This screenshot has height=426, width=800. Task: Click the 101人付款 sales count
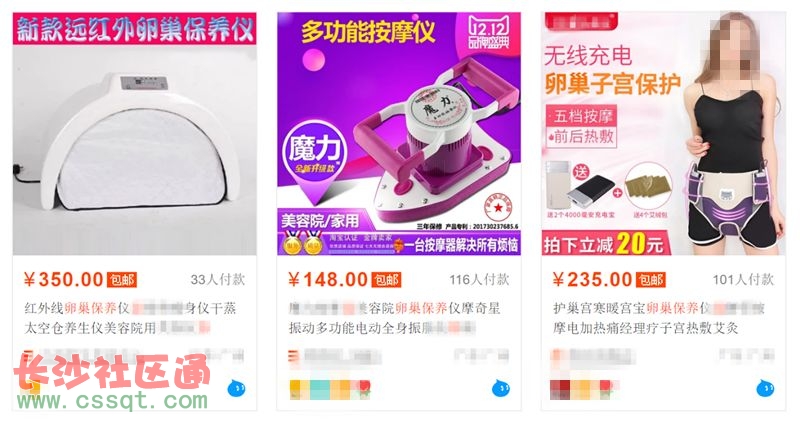point(743,280)
